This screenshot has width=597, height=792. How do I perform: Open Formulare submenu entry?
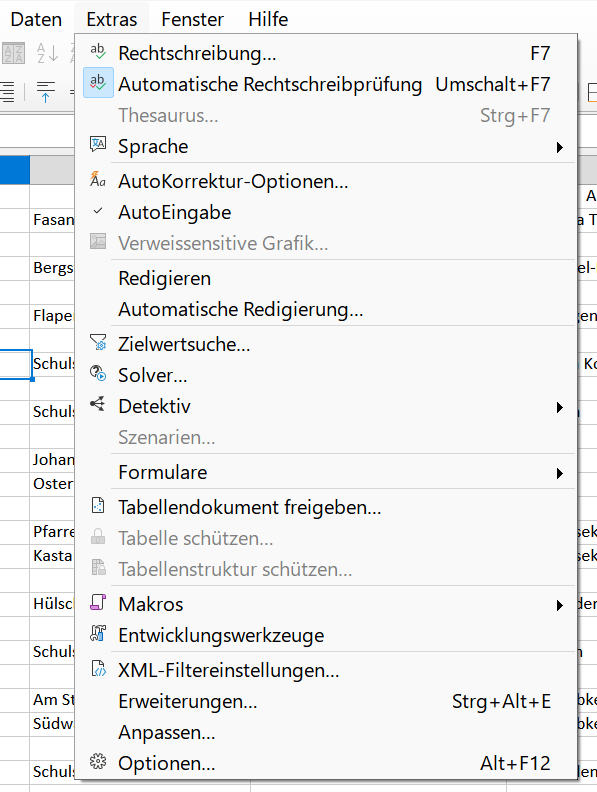click(326, 472)
